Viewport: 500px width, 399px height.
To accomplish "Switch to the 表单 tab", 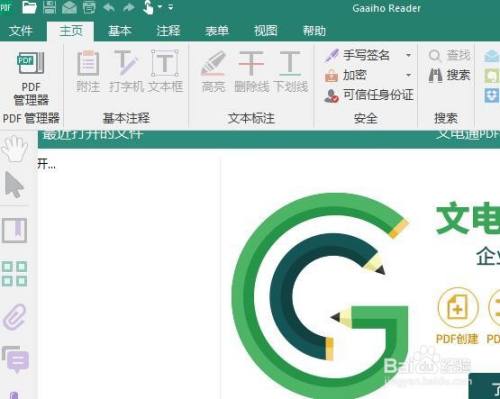I will coord(217,31).
